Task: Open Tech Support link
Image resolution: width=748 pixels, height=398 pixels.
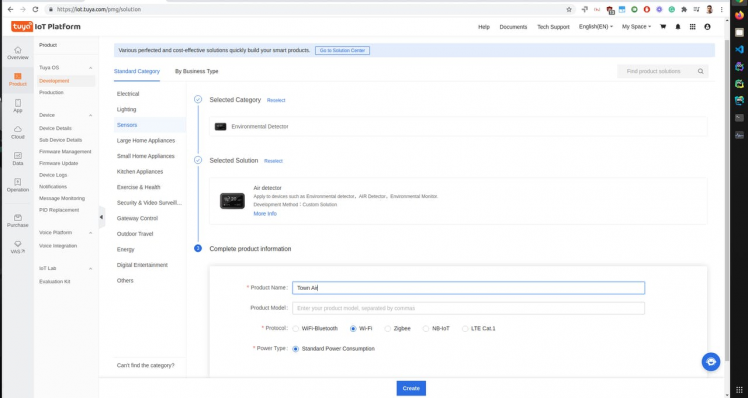Action: (x=553, y=27)
